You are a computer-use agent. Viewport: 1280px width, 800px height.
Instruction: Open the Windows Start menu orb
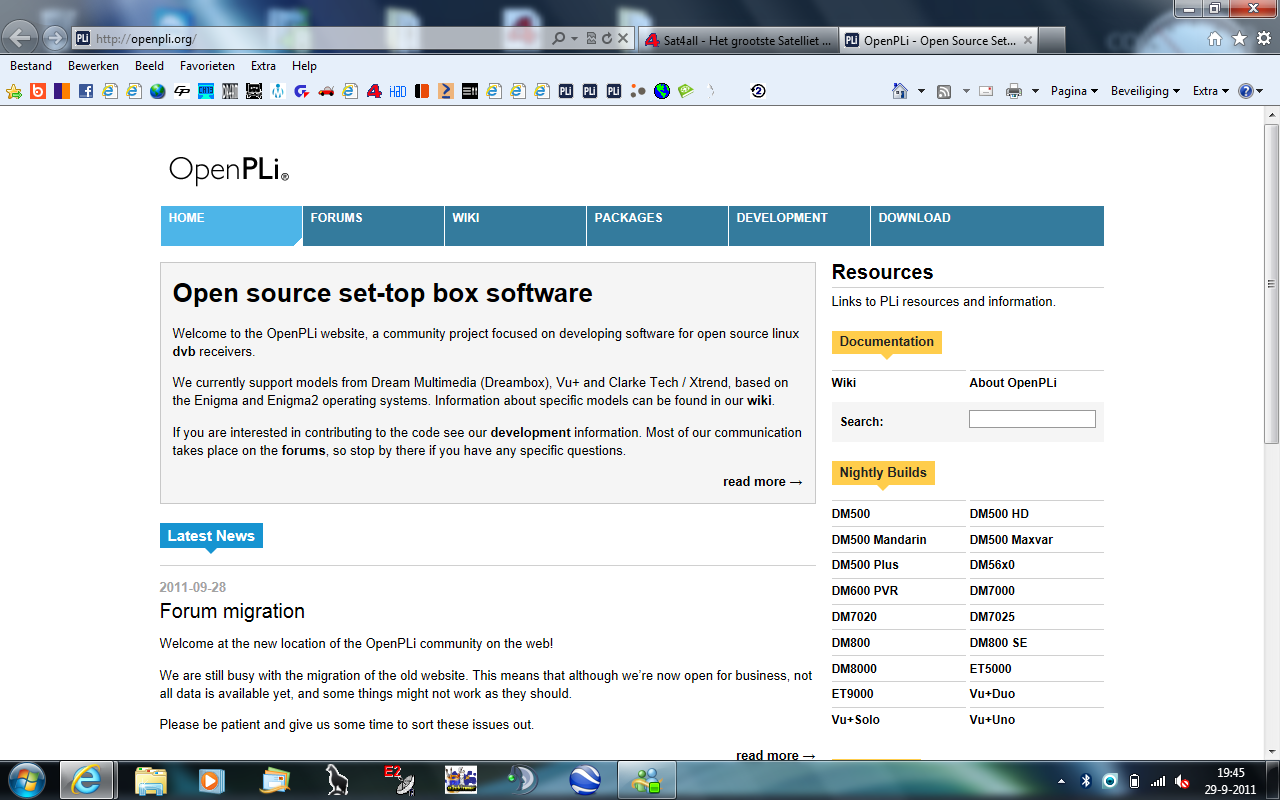[27, 780]
